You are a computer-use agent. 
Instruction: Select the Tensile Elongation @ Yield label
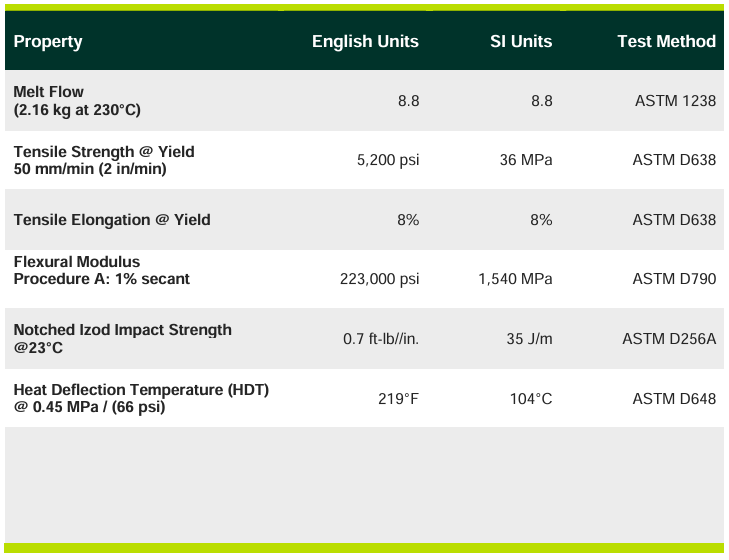click(112, 220)
